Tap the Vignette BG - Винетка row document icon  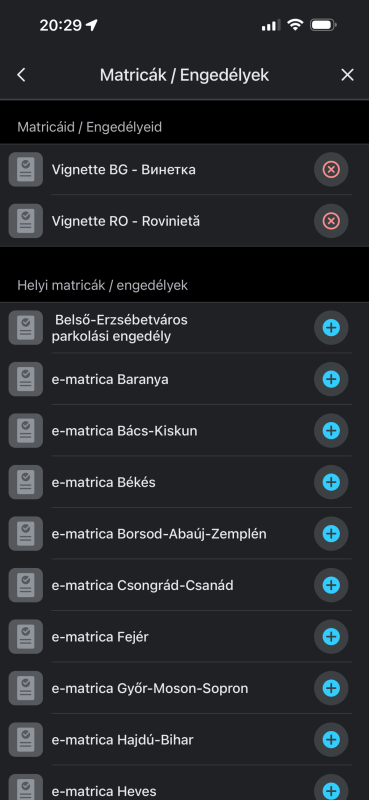(26, 169)
